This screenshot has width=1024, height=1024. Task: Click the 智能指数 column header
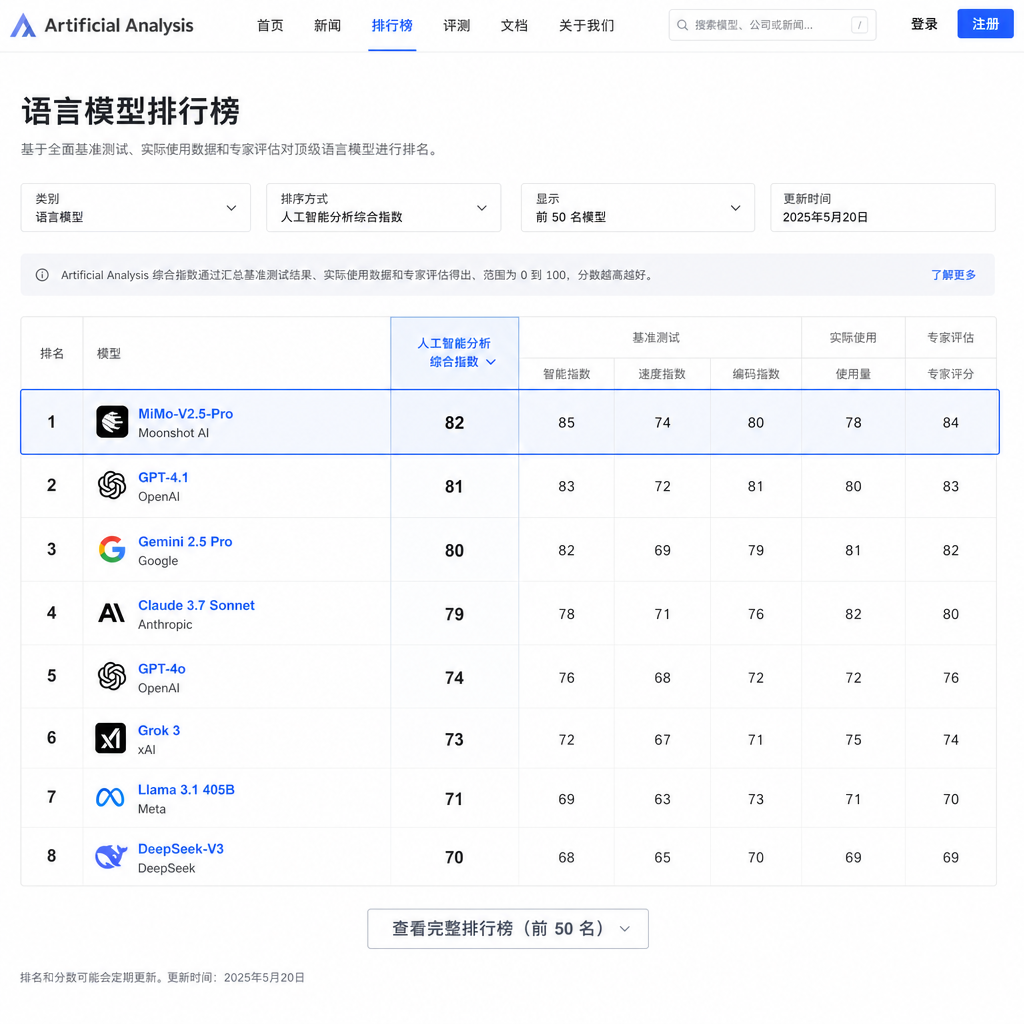tap(566, 374)
